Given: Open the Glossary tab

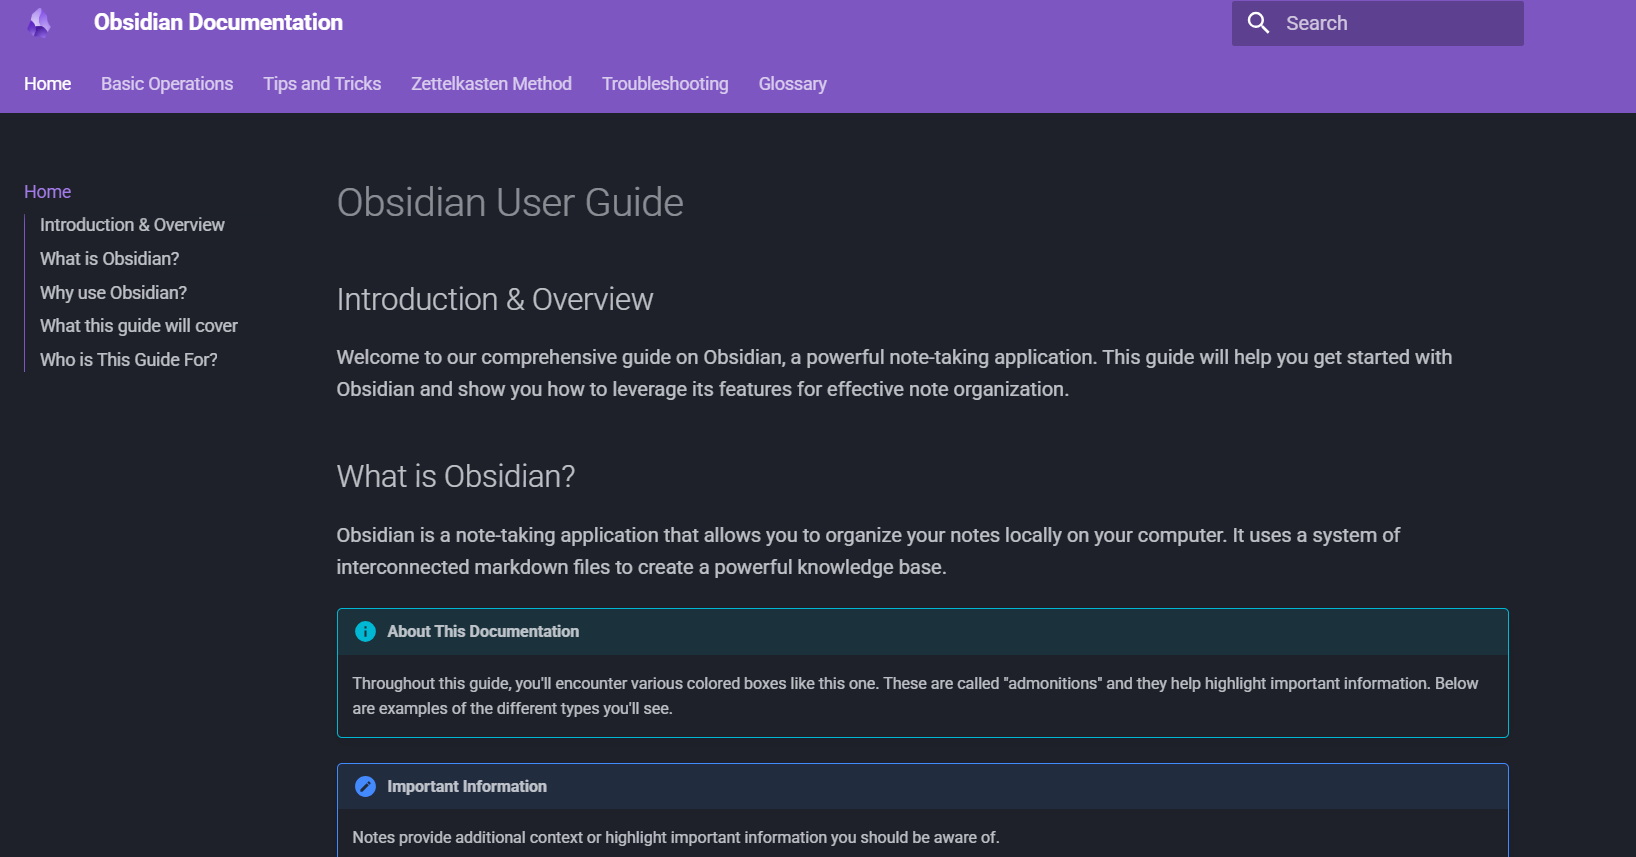Looking at the screenshot, I should pos(792,84).
